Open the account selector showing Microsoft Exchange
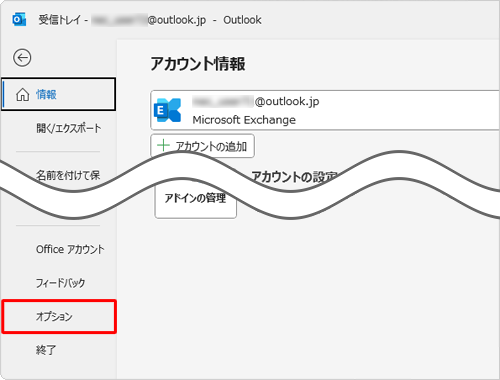Image resolution: width=500 pixels, height=380 pixels. click(325, 110)
